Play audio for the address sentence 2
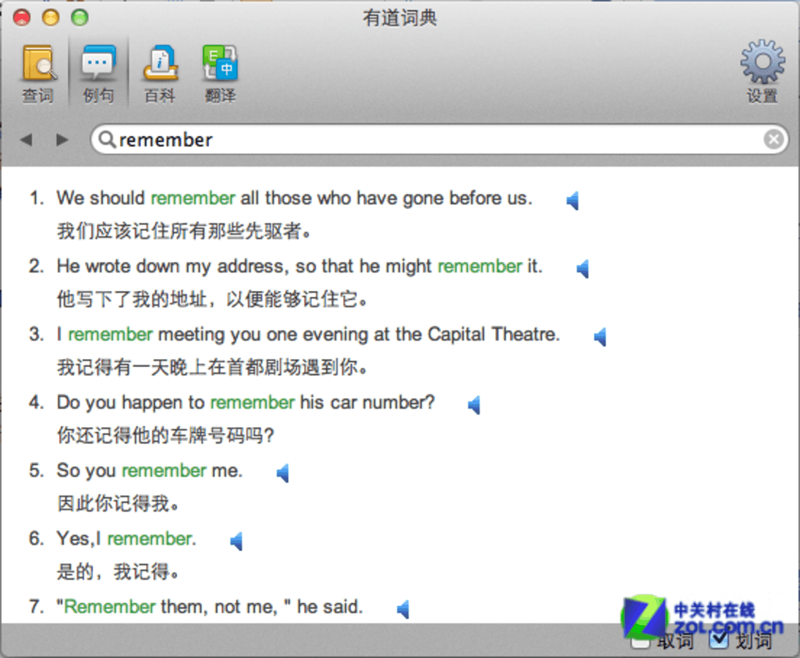 (583, 269)
